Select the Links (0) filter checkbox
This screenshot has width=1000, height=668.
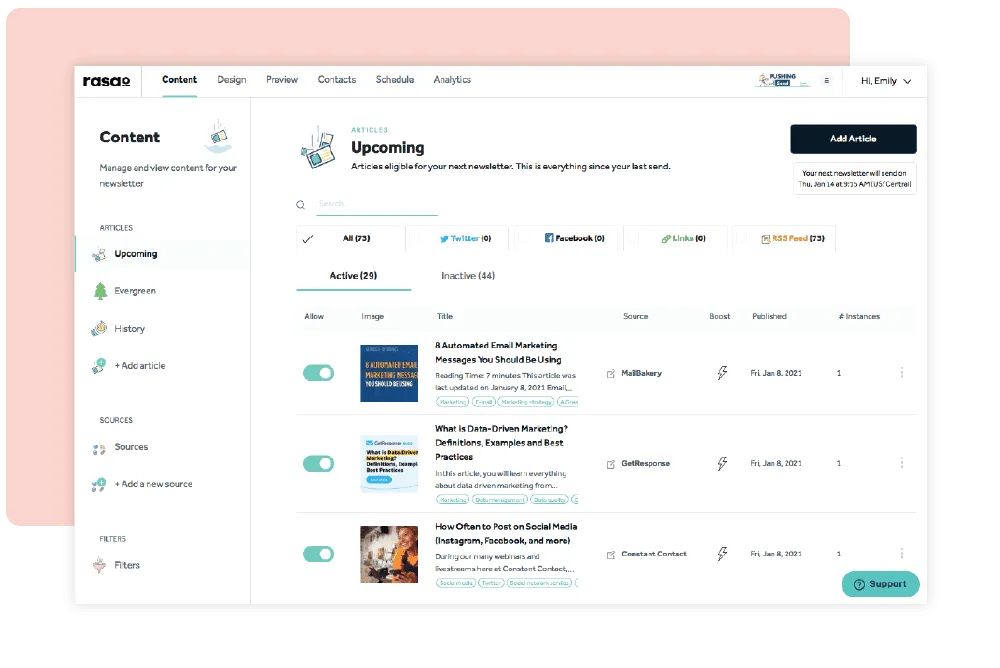tap(633, 239)
